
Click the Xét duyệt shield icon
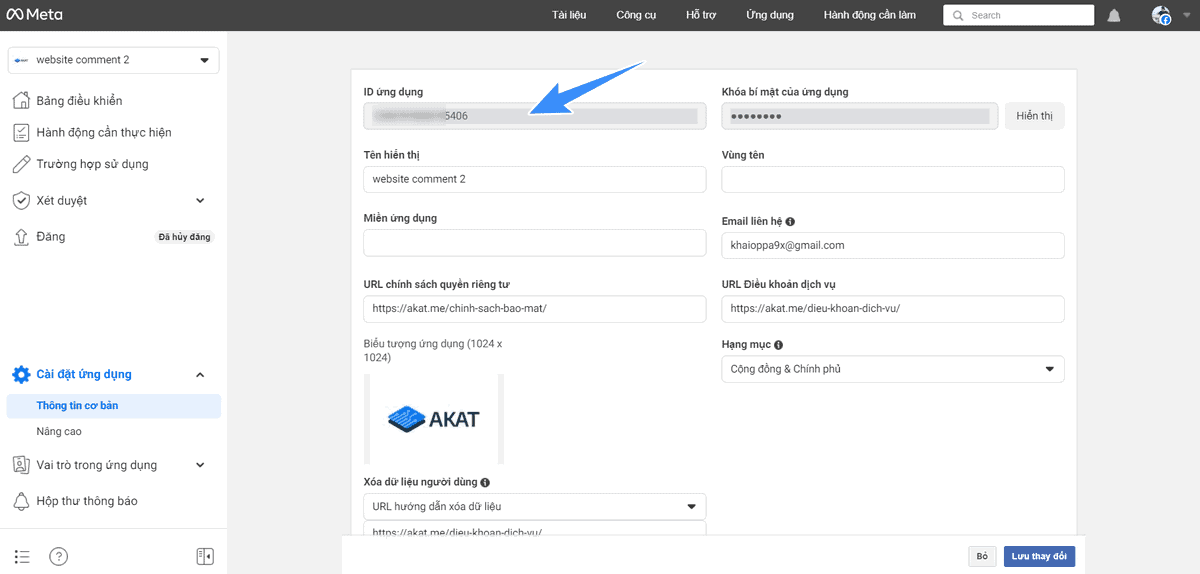pos(20,200)
